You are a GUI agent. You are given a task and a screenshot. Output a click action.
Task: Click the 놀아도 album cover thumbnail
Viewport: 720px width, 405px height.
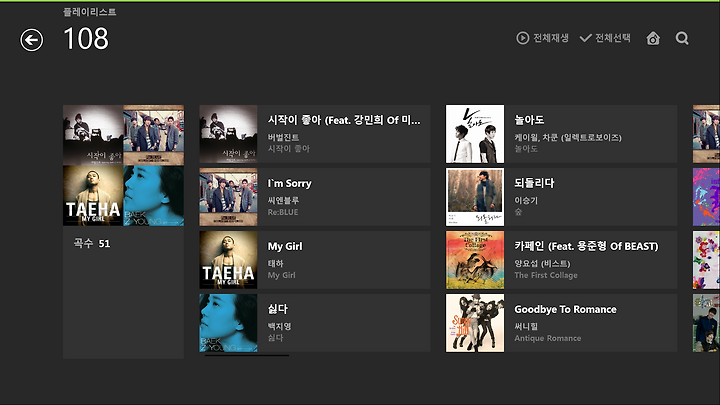475,134
